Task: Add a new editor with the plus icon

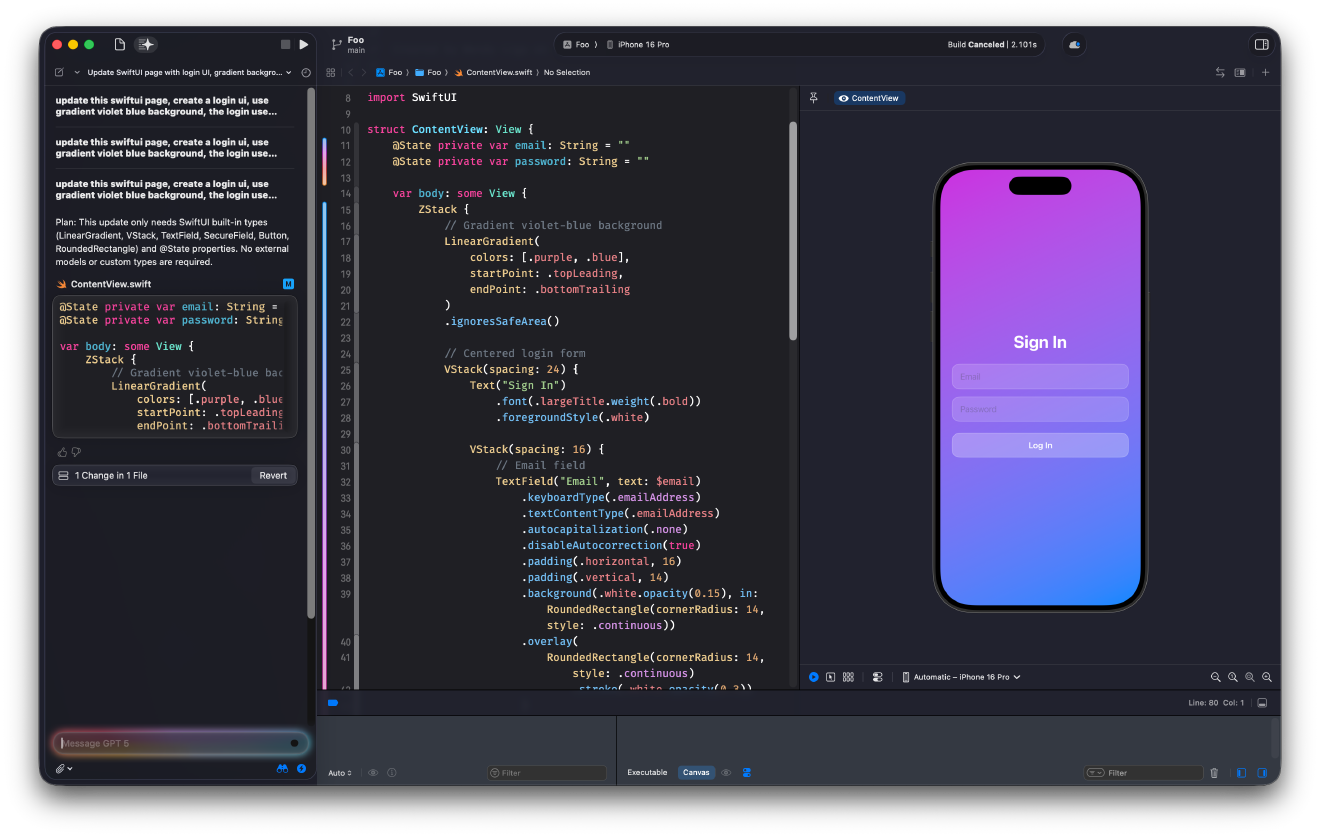Action: coord(1265,72)
